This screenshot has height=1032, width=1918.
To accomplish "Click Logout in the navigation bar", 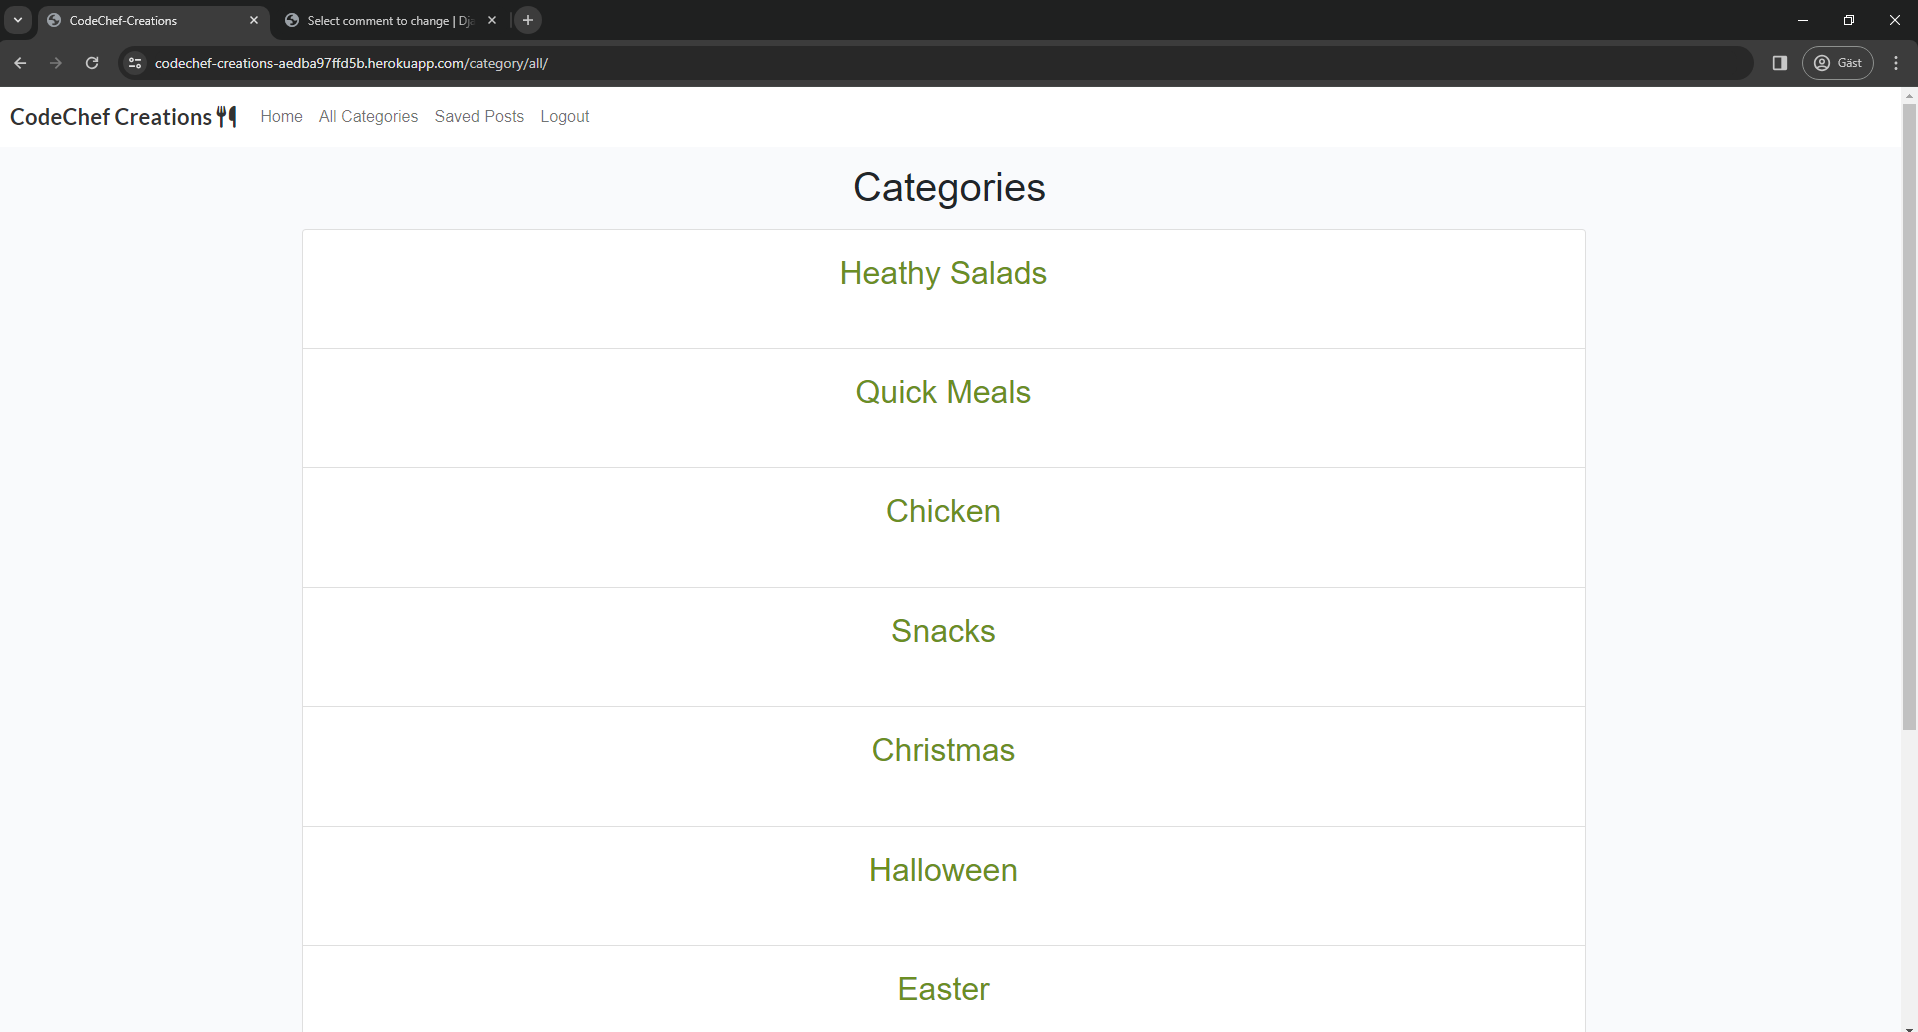I will coord(564,117).
